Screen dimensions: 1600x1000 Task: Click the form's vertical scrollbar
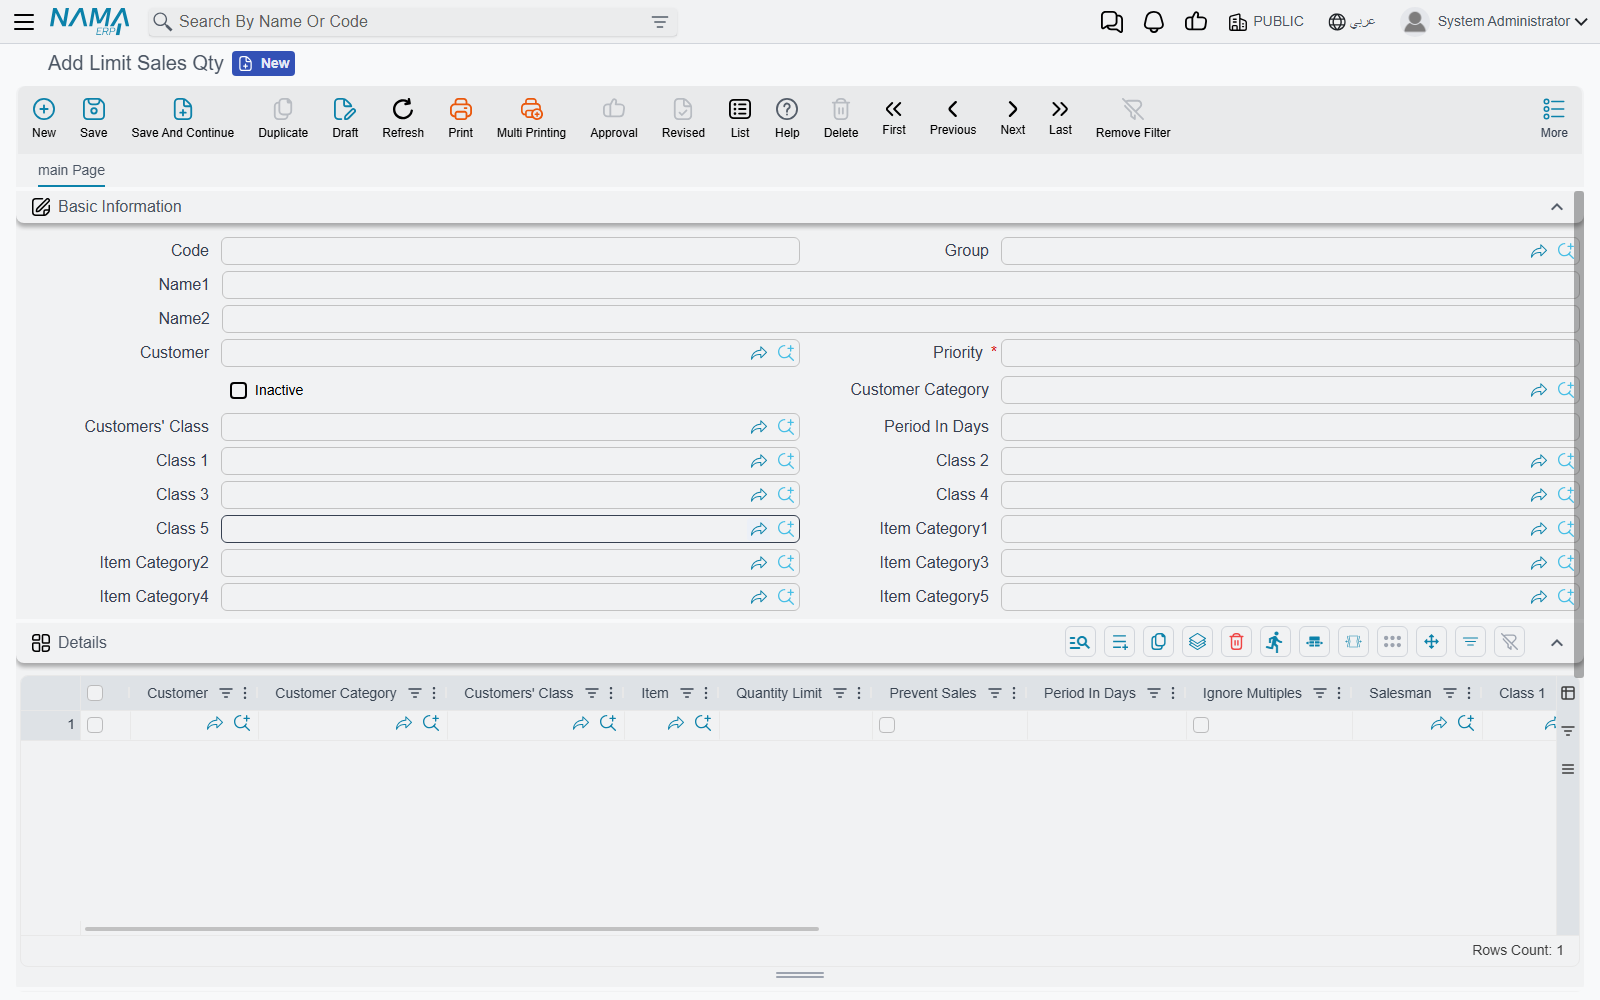point(1579,435)
